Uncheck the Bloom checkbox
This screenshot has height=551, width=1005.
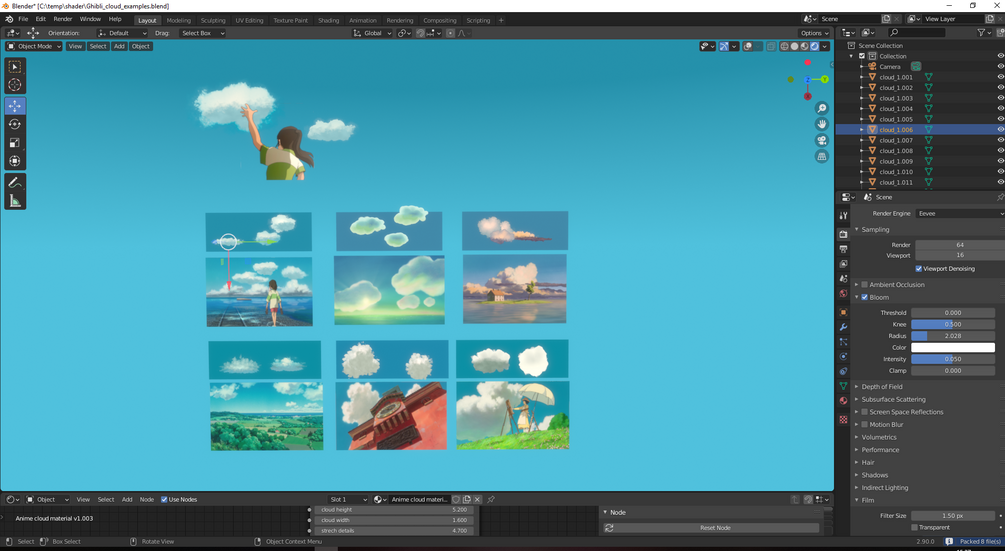click(865, 297)
